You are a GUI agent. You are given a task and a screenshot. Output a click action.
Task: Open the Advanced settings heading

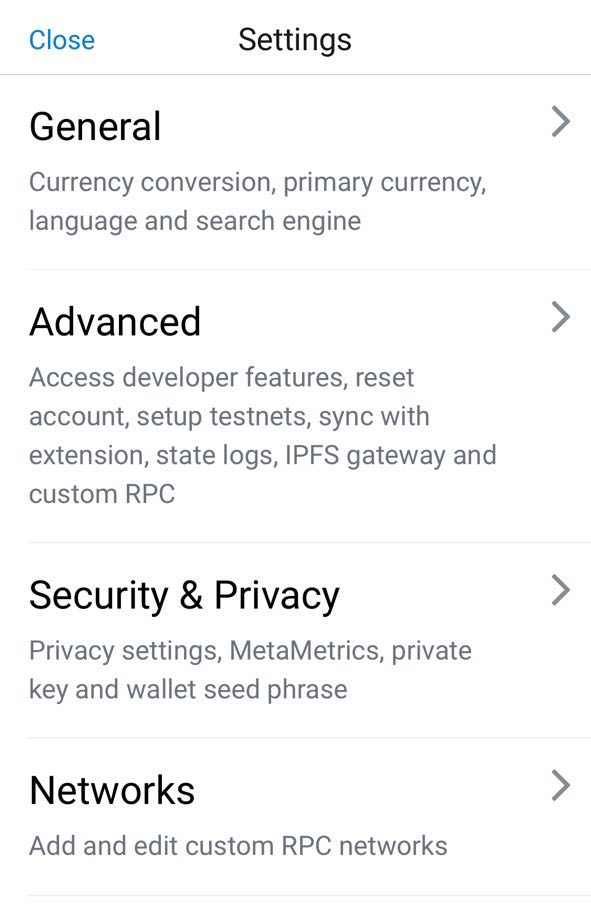[x=115, y=322]
